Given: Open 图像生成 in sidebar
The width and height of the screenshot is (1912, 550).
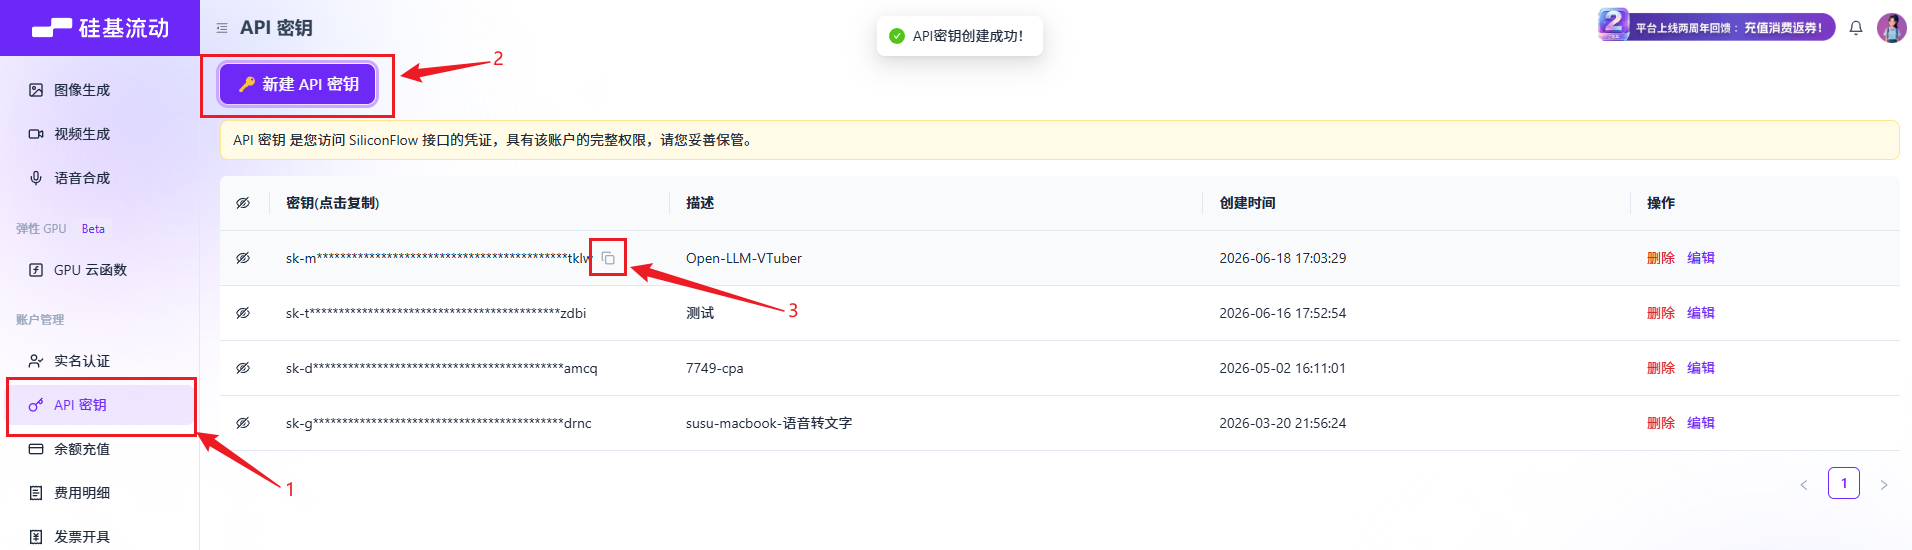Looking at the screenshot, I should (100, 90).
